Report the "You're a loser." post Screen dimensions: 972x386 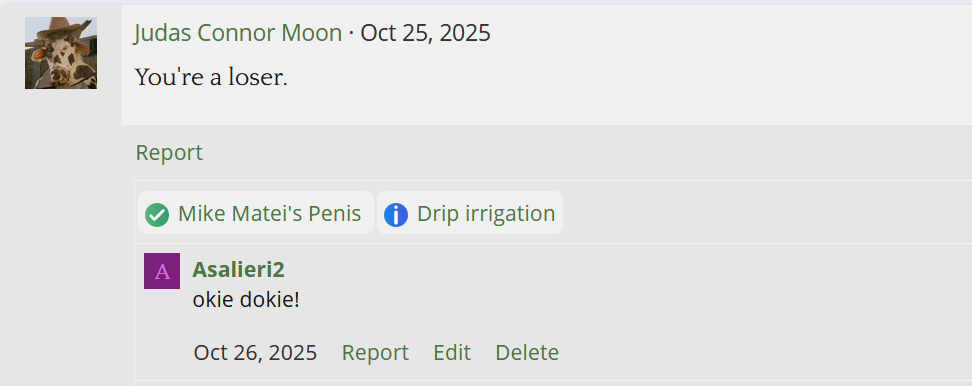[169, 152]
